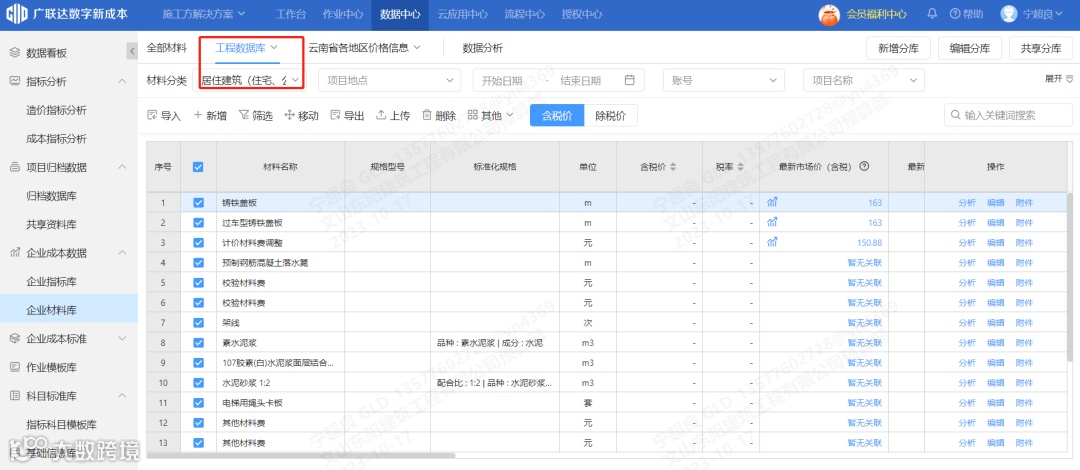
Task: Uncheck row 8 素水泥浆 checkbox
Action: point(198,343)
